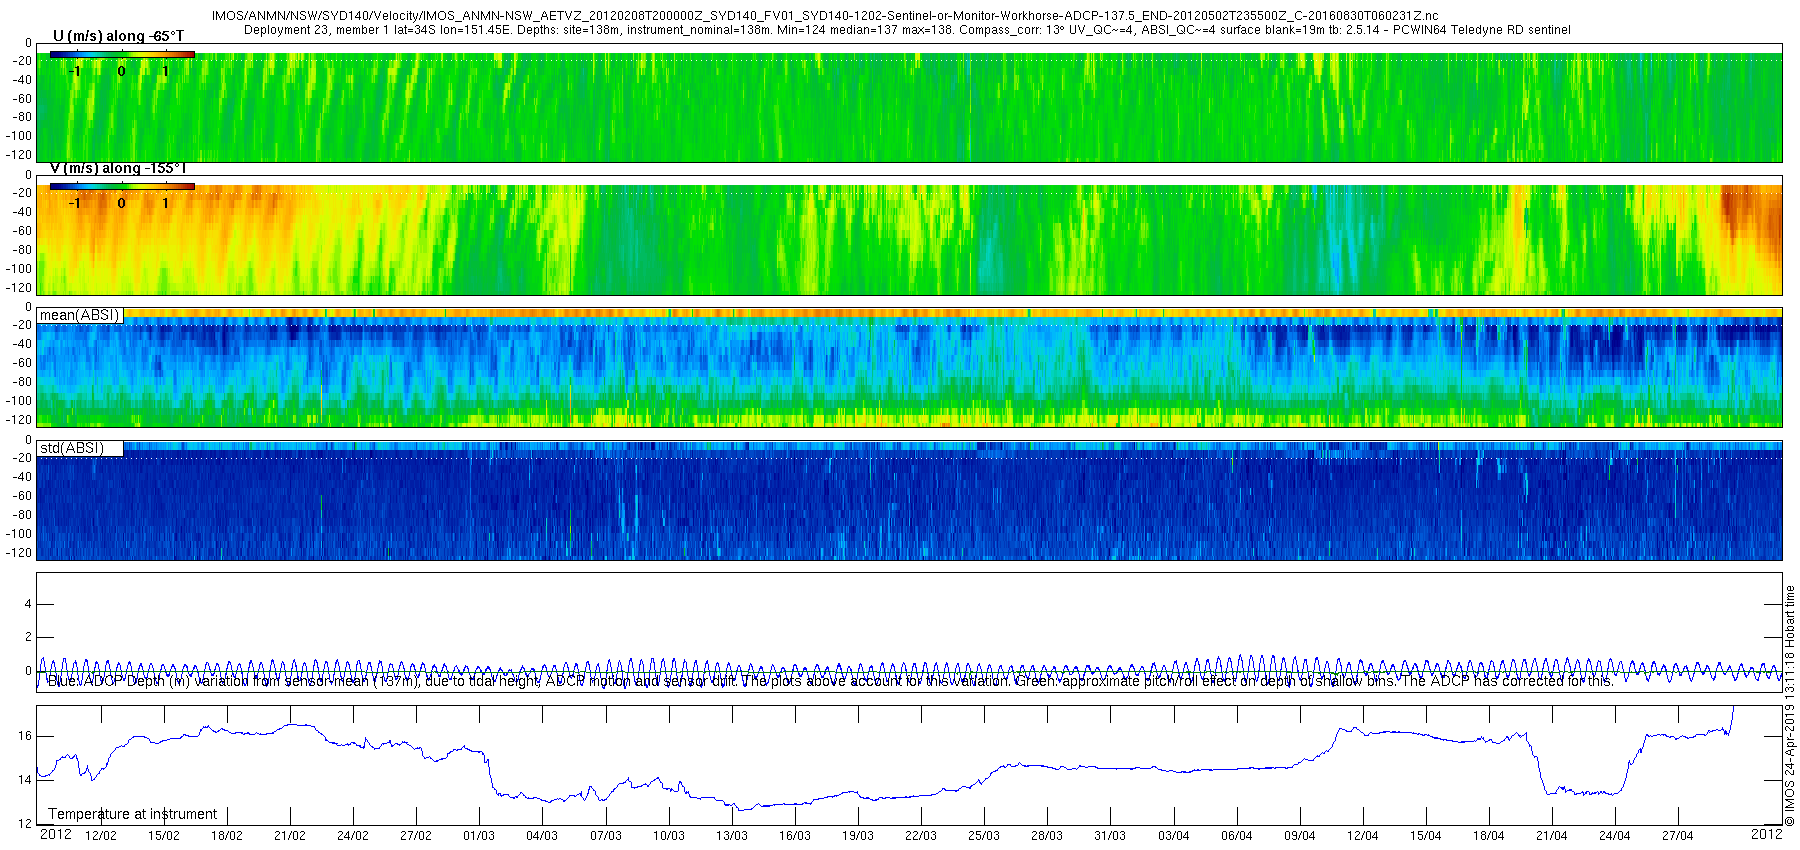Click the 'mean(ABSI)' panel label
This screenshot has height=850, width=1800.
(x=79, y=315)
